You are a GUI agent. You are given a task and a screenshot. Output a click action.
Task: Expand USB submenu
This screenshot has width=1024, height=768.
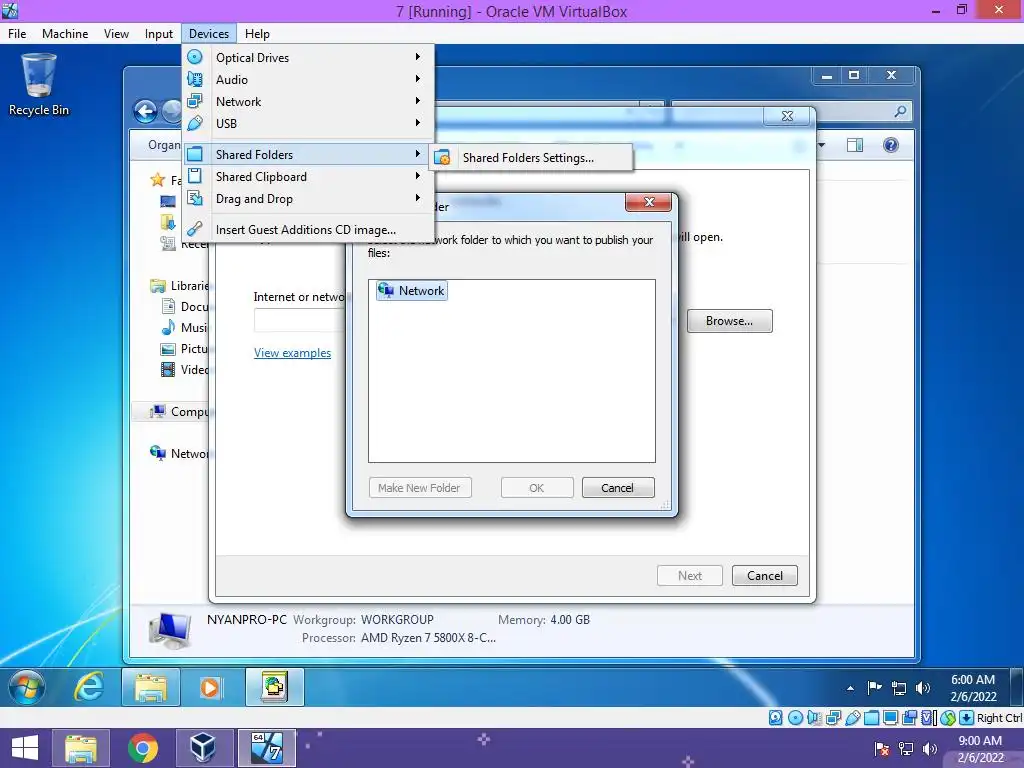(308, 123)
